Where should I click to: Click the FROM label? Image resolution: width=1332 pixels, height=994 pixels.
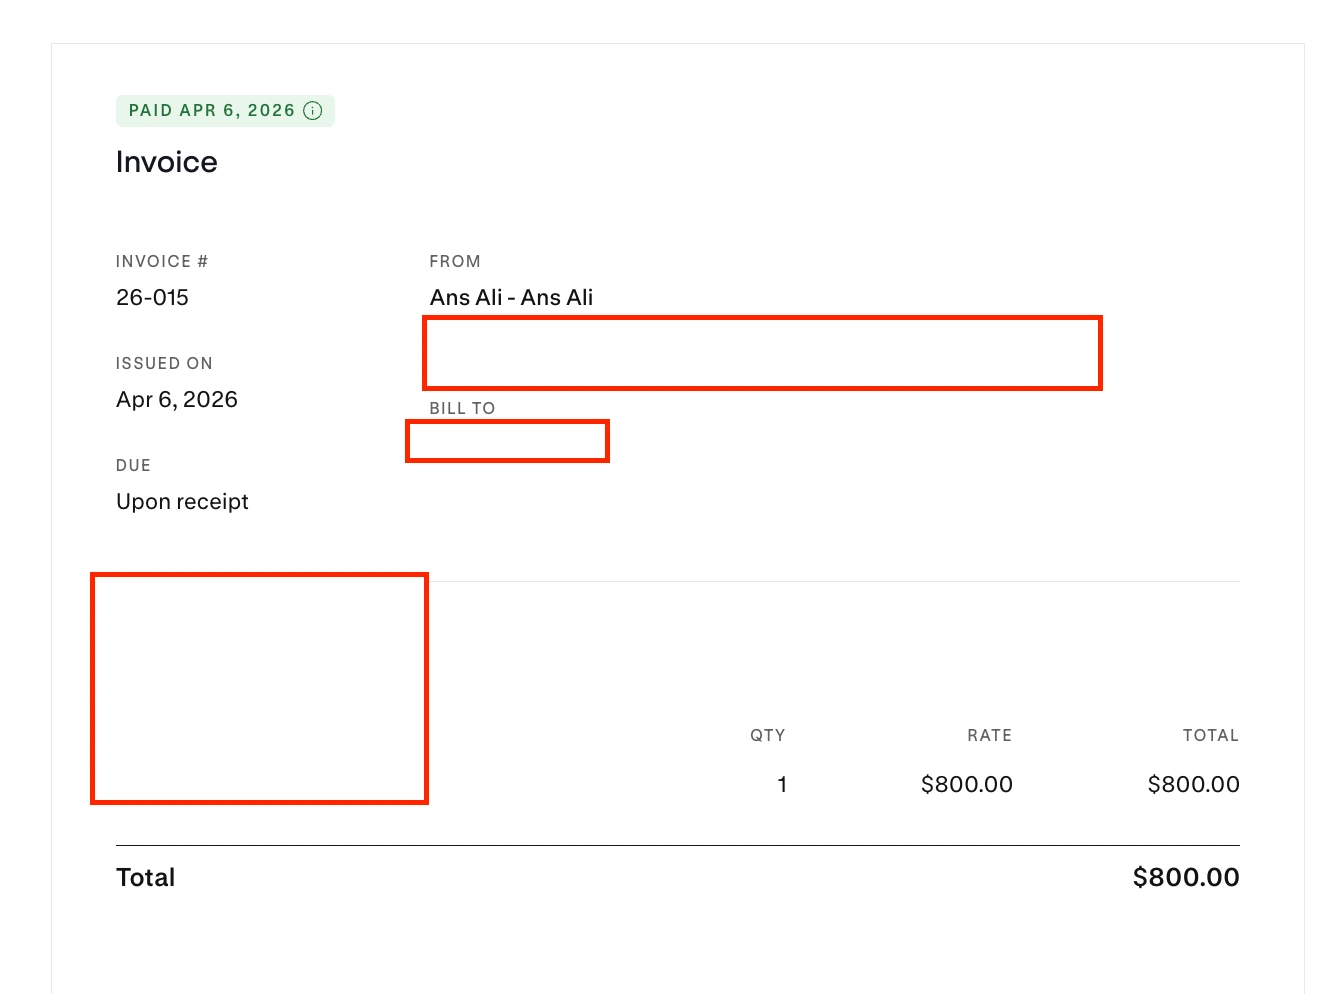click(455, 261)
